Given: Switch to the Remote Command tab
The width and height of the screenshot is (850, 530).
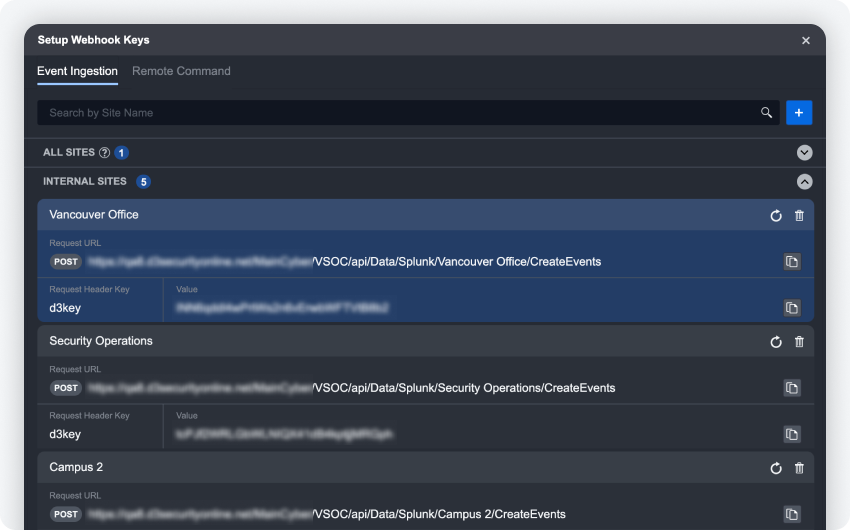Looking at the screenshot, I should 181,71.
